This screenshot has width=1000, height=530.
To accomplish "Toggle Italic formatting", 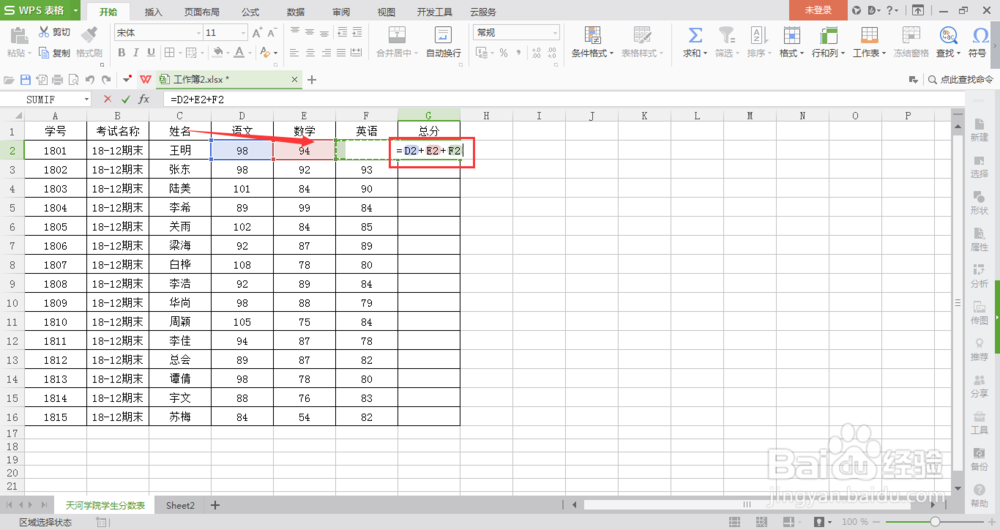I will click(136, 53).
